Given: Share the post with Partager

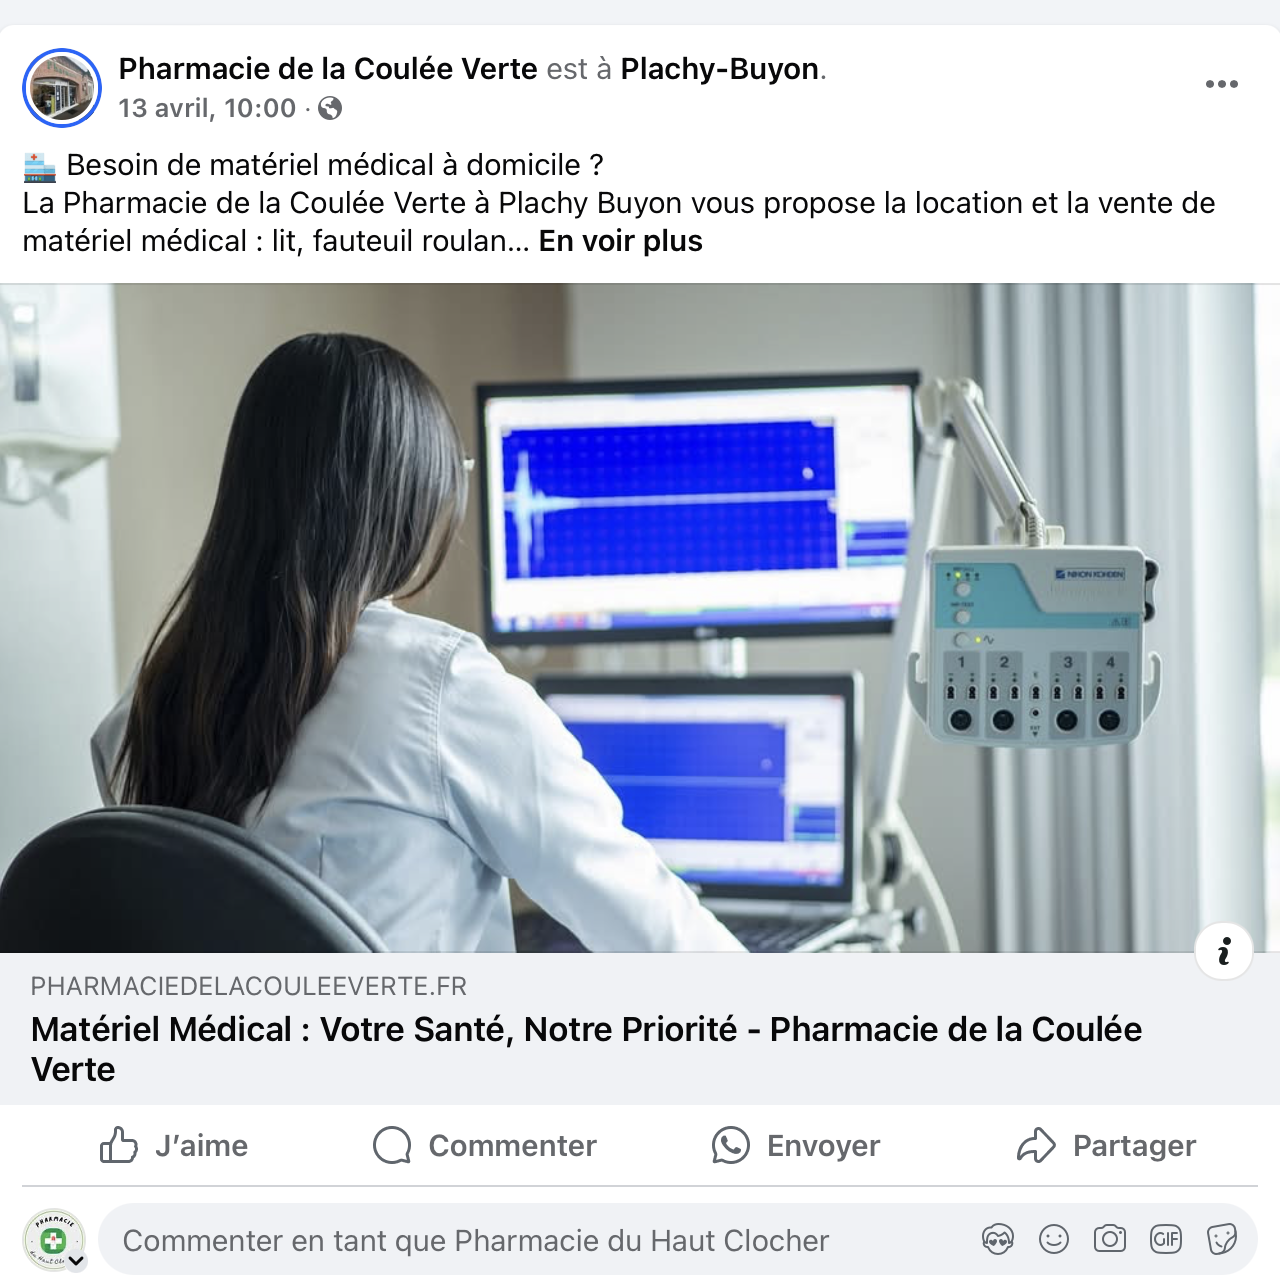Looking at the screenshot, I should tap(1107, 1145).
